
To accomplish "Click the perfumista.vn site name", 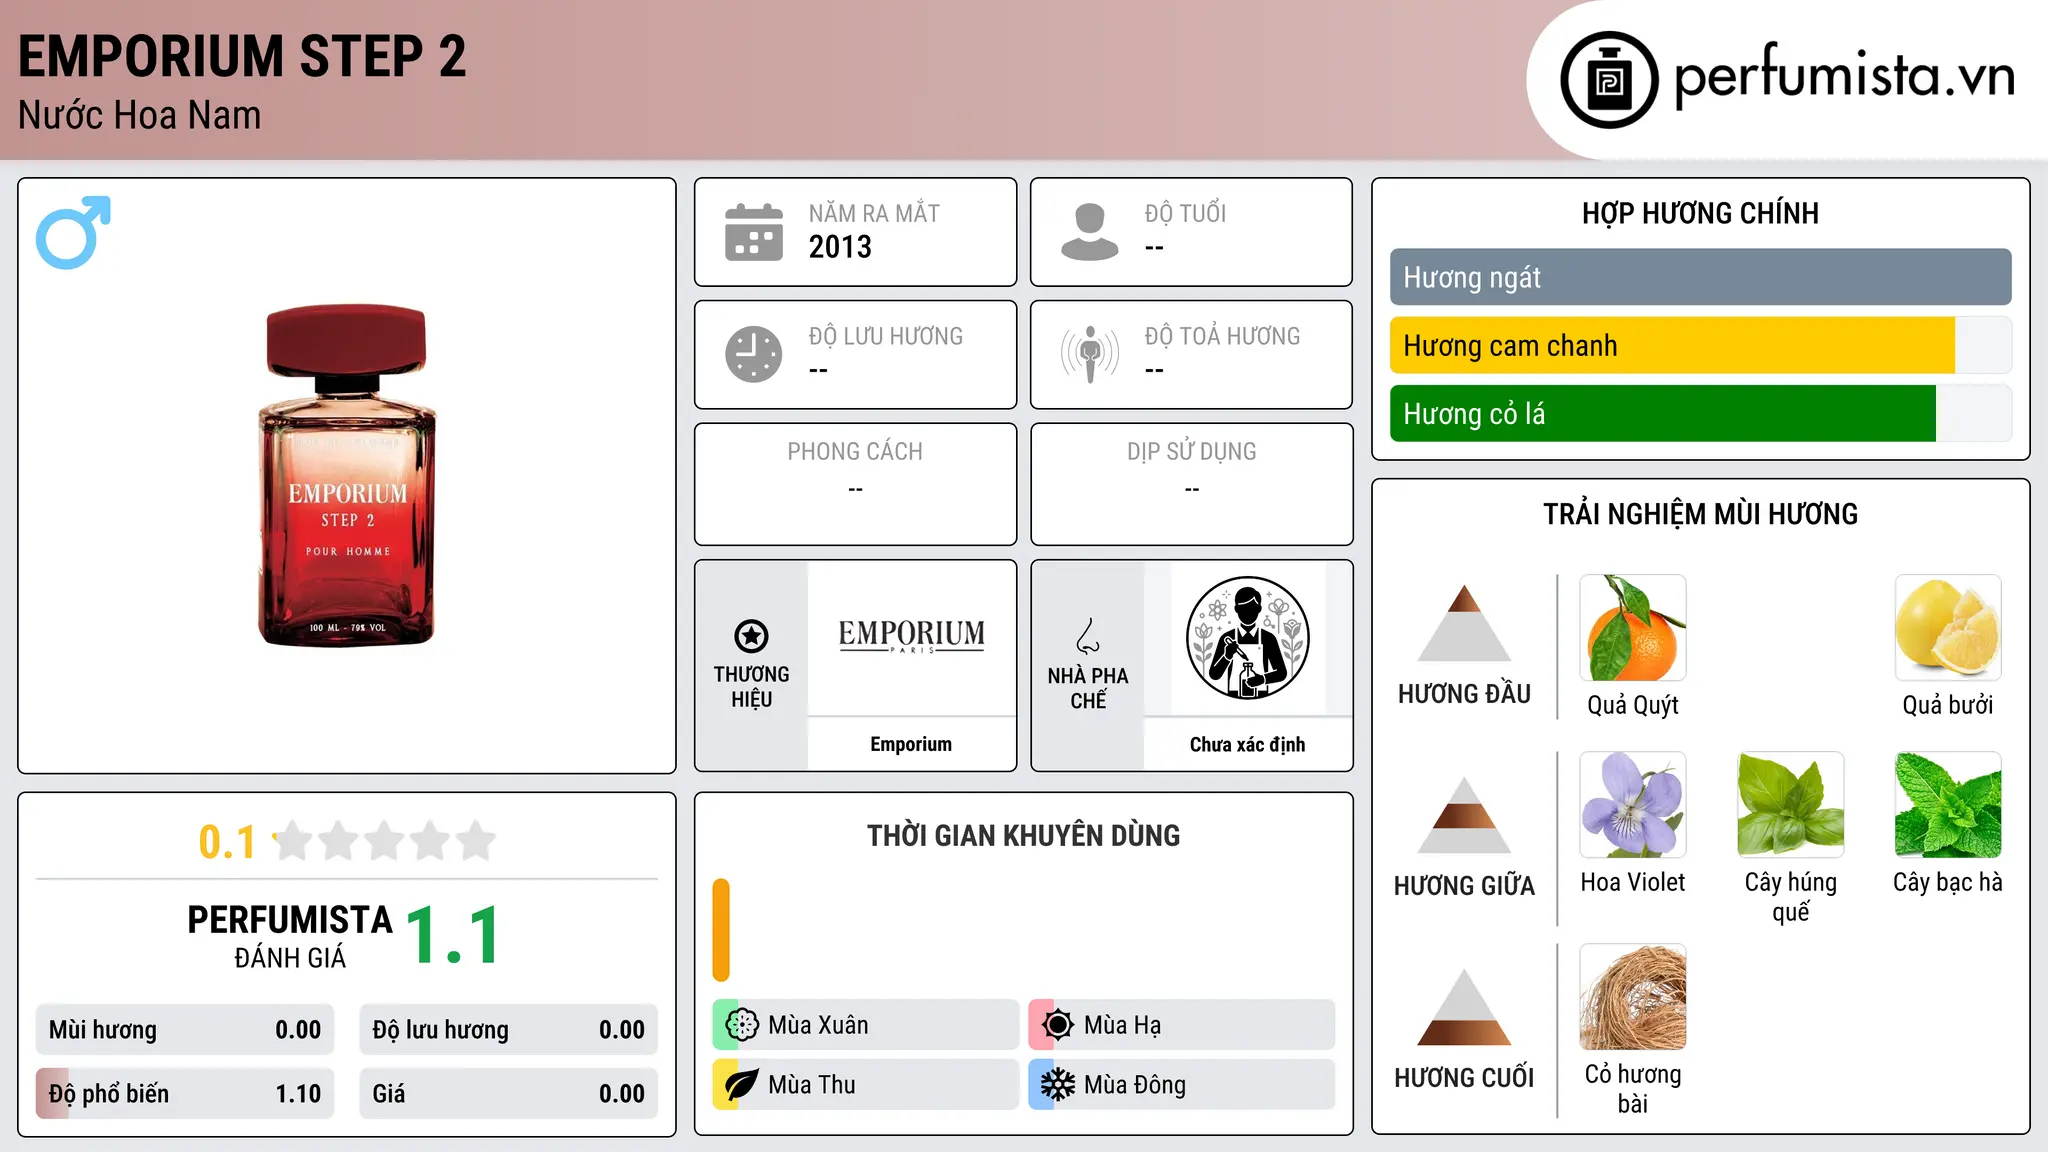I will click(x=1845, y=76).
